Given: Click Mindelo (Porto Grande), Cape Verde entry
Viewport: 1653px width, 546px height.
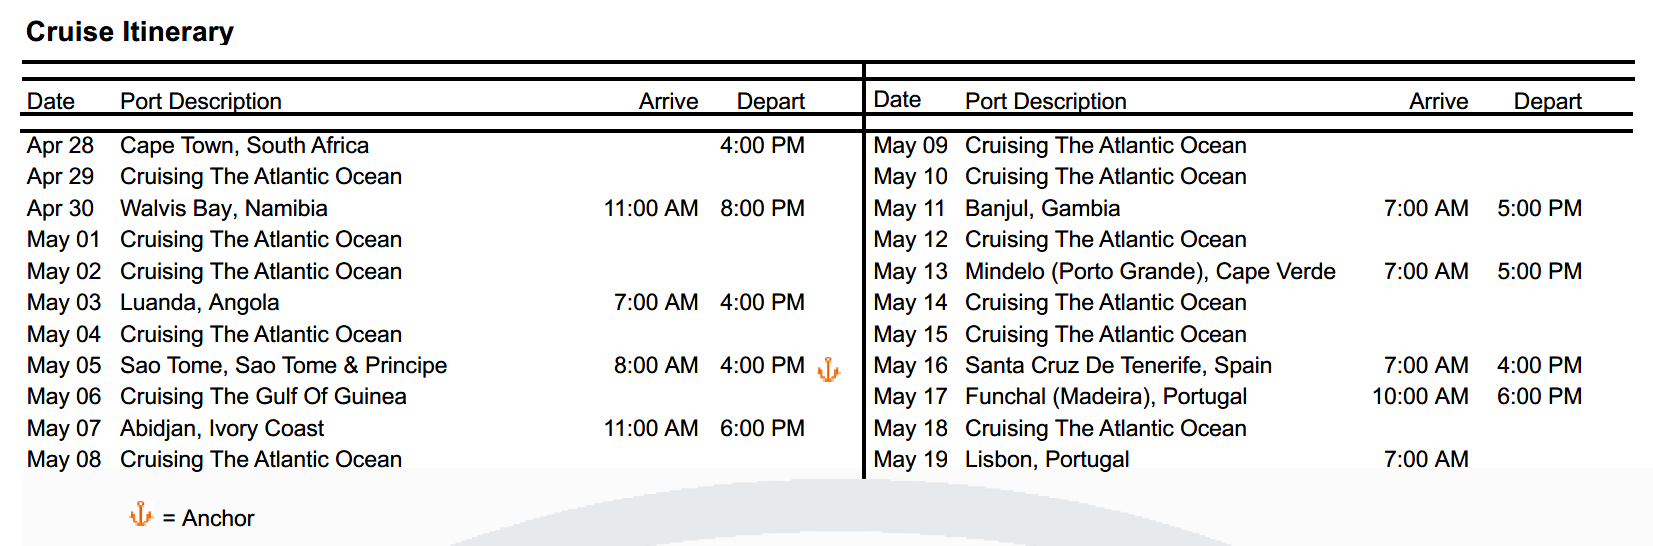Looking at the screenshot, I should click(1150, 271).
